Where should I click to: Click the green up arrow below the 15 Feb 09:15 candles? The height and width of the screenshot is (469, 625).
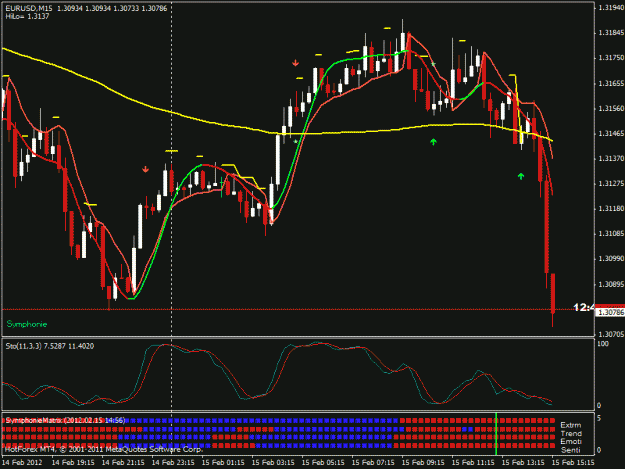tap(433, 141)
